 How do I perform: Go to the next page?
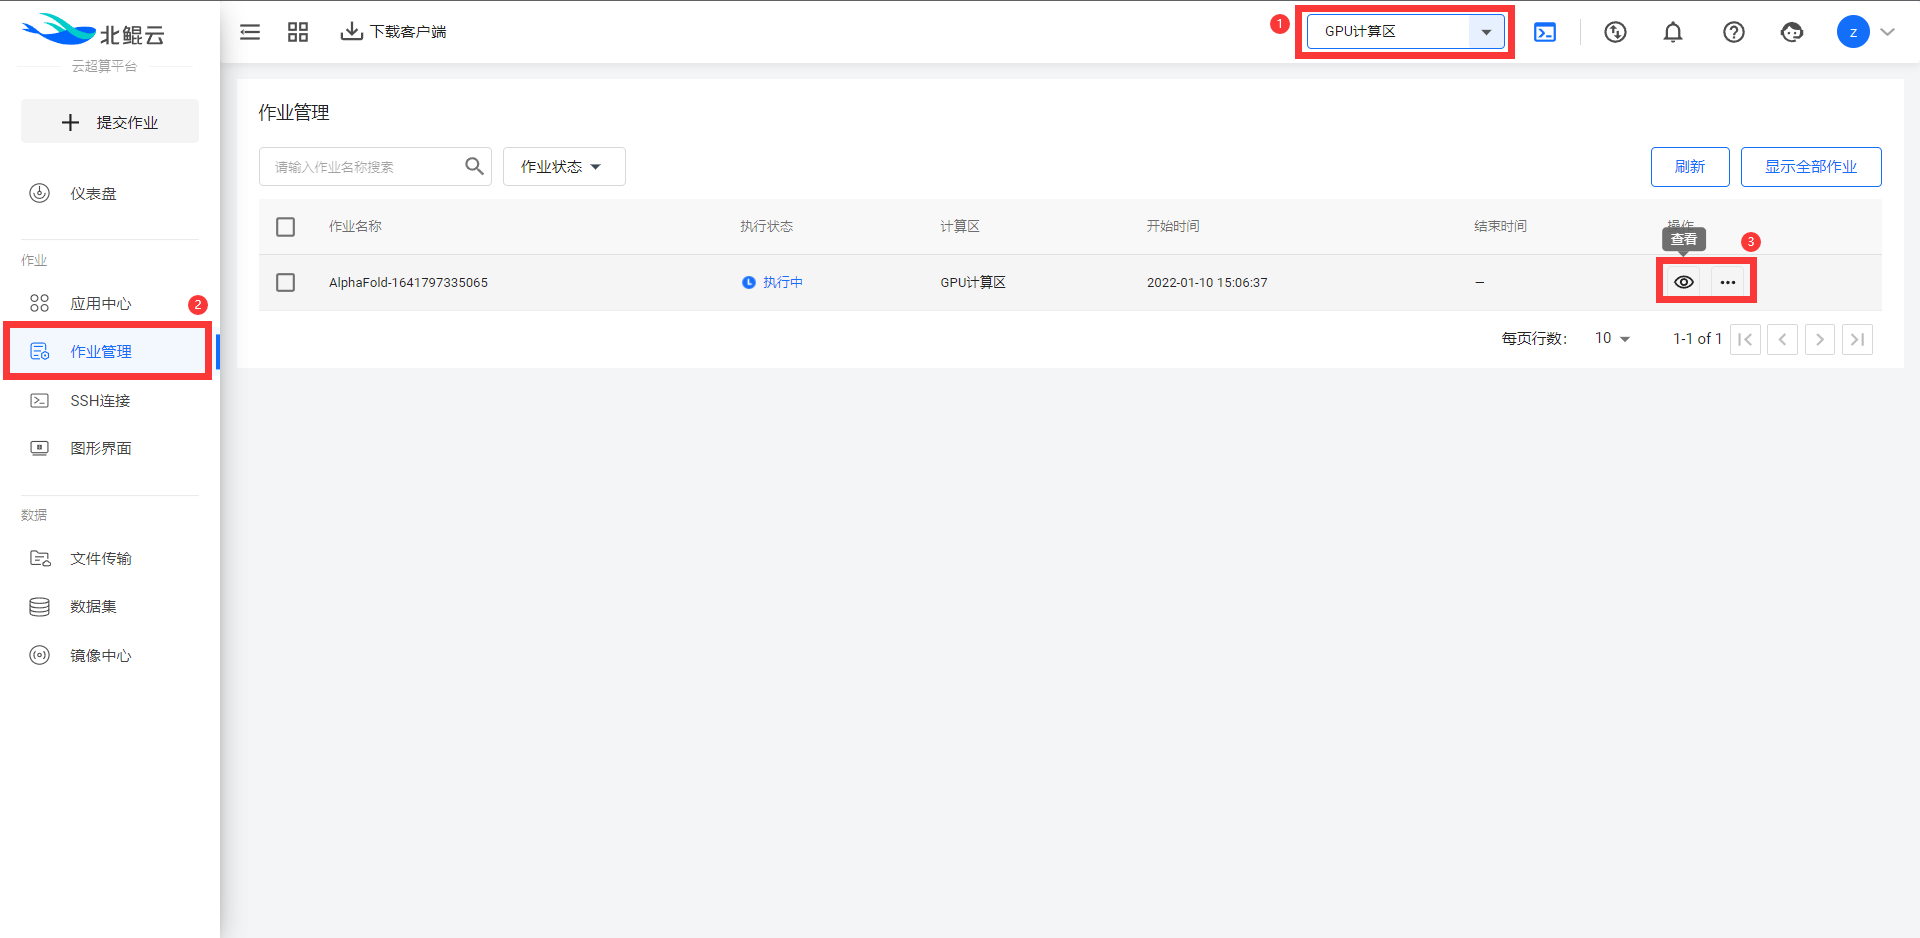click(x=1820, y=340)
